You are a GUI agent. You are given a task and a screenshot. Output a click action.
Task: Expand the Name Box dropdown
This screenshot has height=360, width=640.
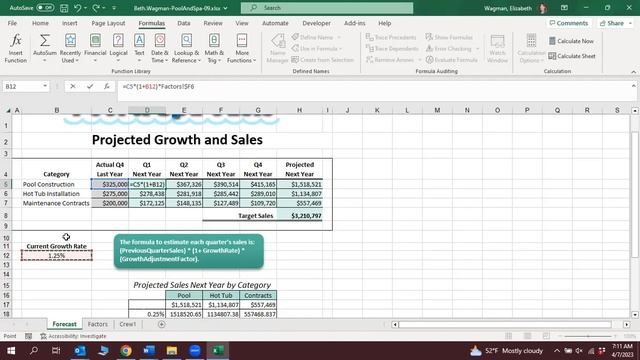pos(45,86)
